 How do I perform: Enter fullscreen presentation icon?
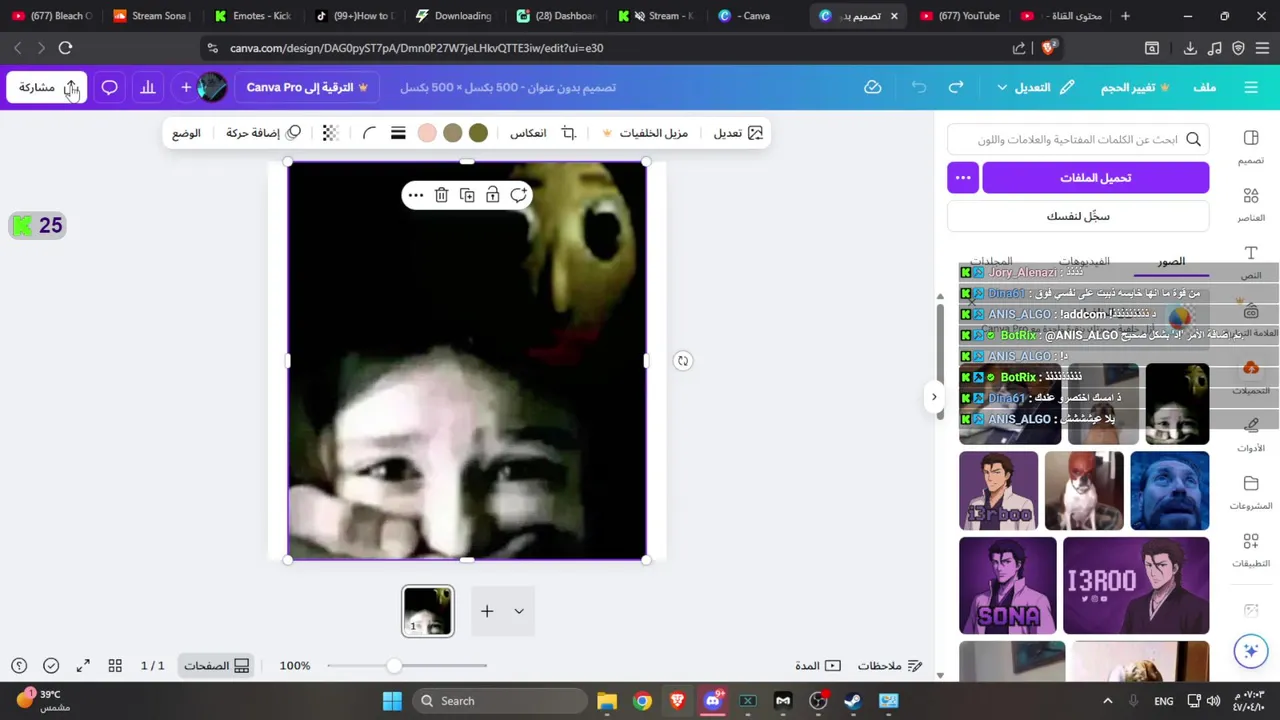point(83,666)
